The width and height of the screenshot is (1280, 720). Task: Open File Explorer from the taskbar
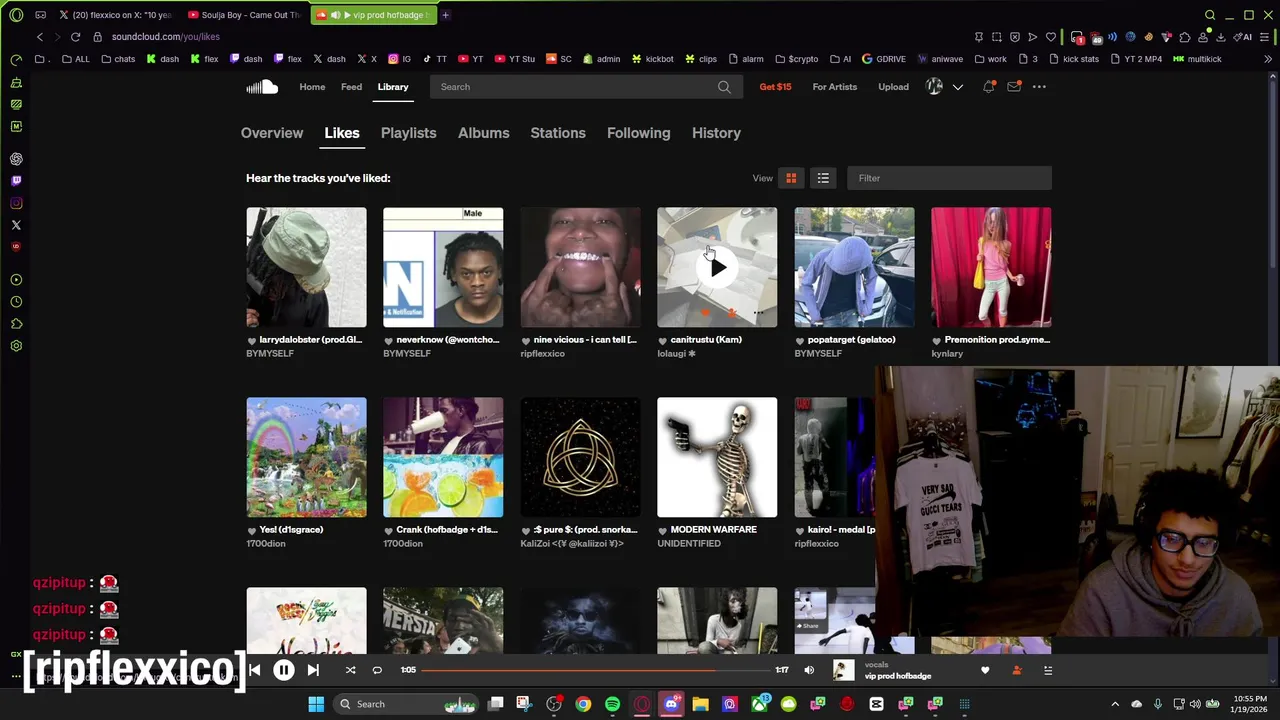click(x=700, y=704)
